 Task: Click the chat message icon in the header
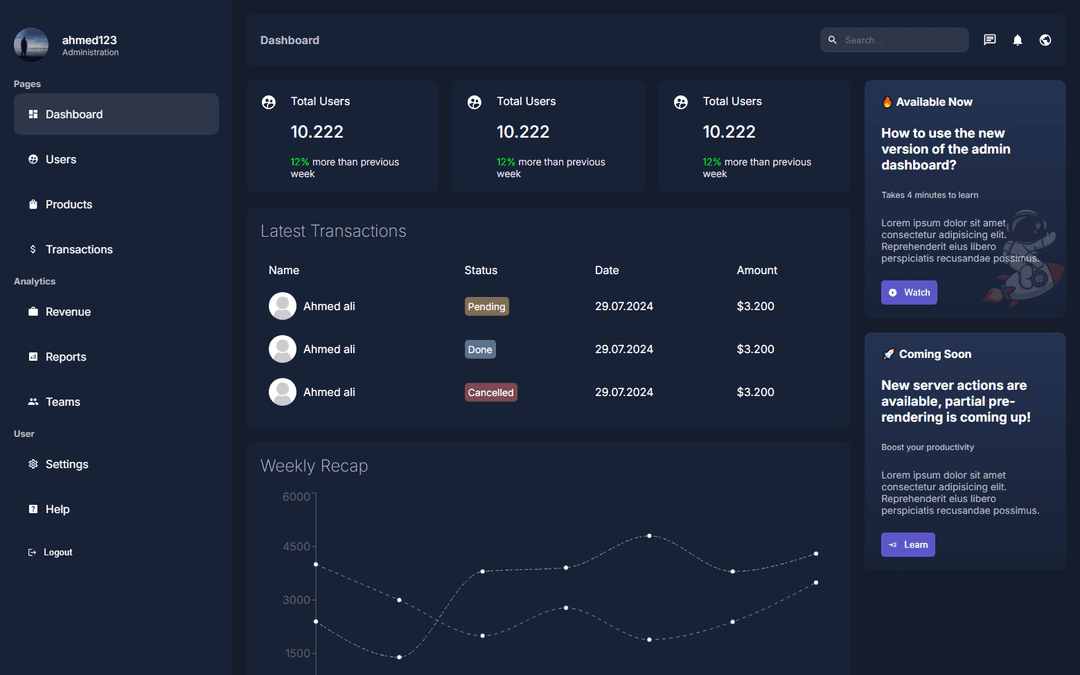989,39
